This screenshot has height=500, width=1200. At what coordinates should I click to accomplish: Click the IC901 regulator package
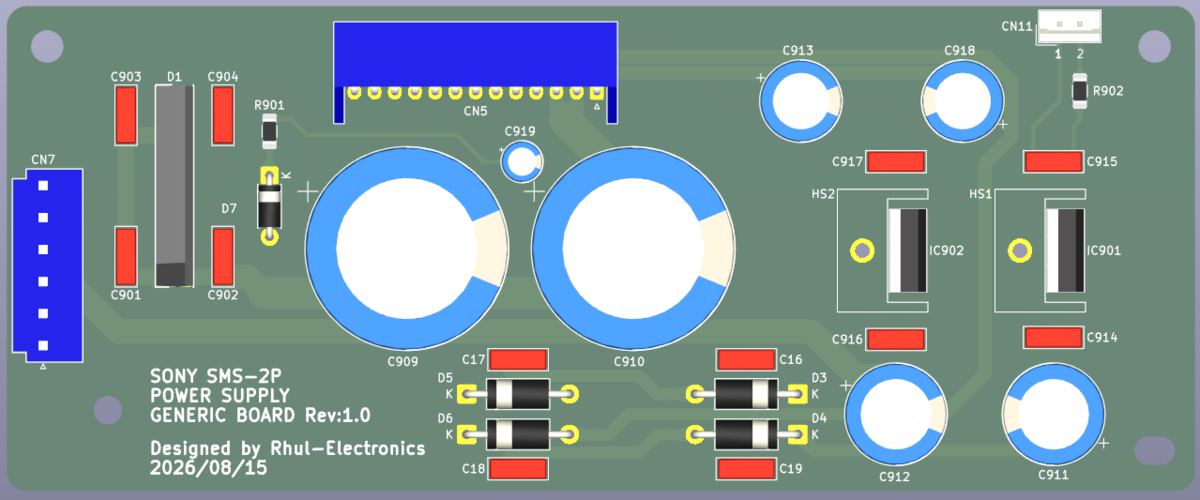point(1065,250)
